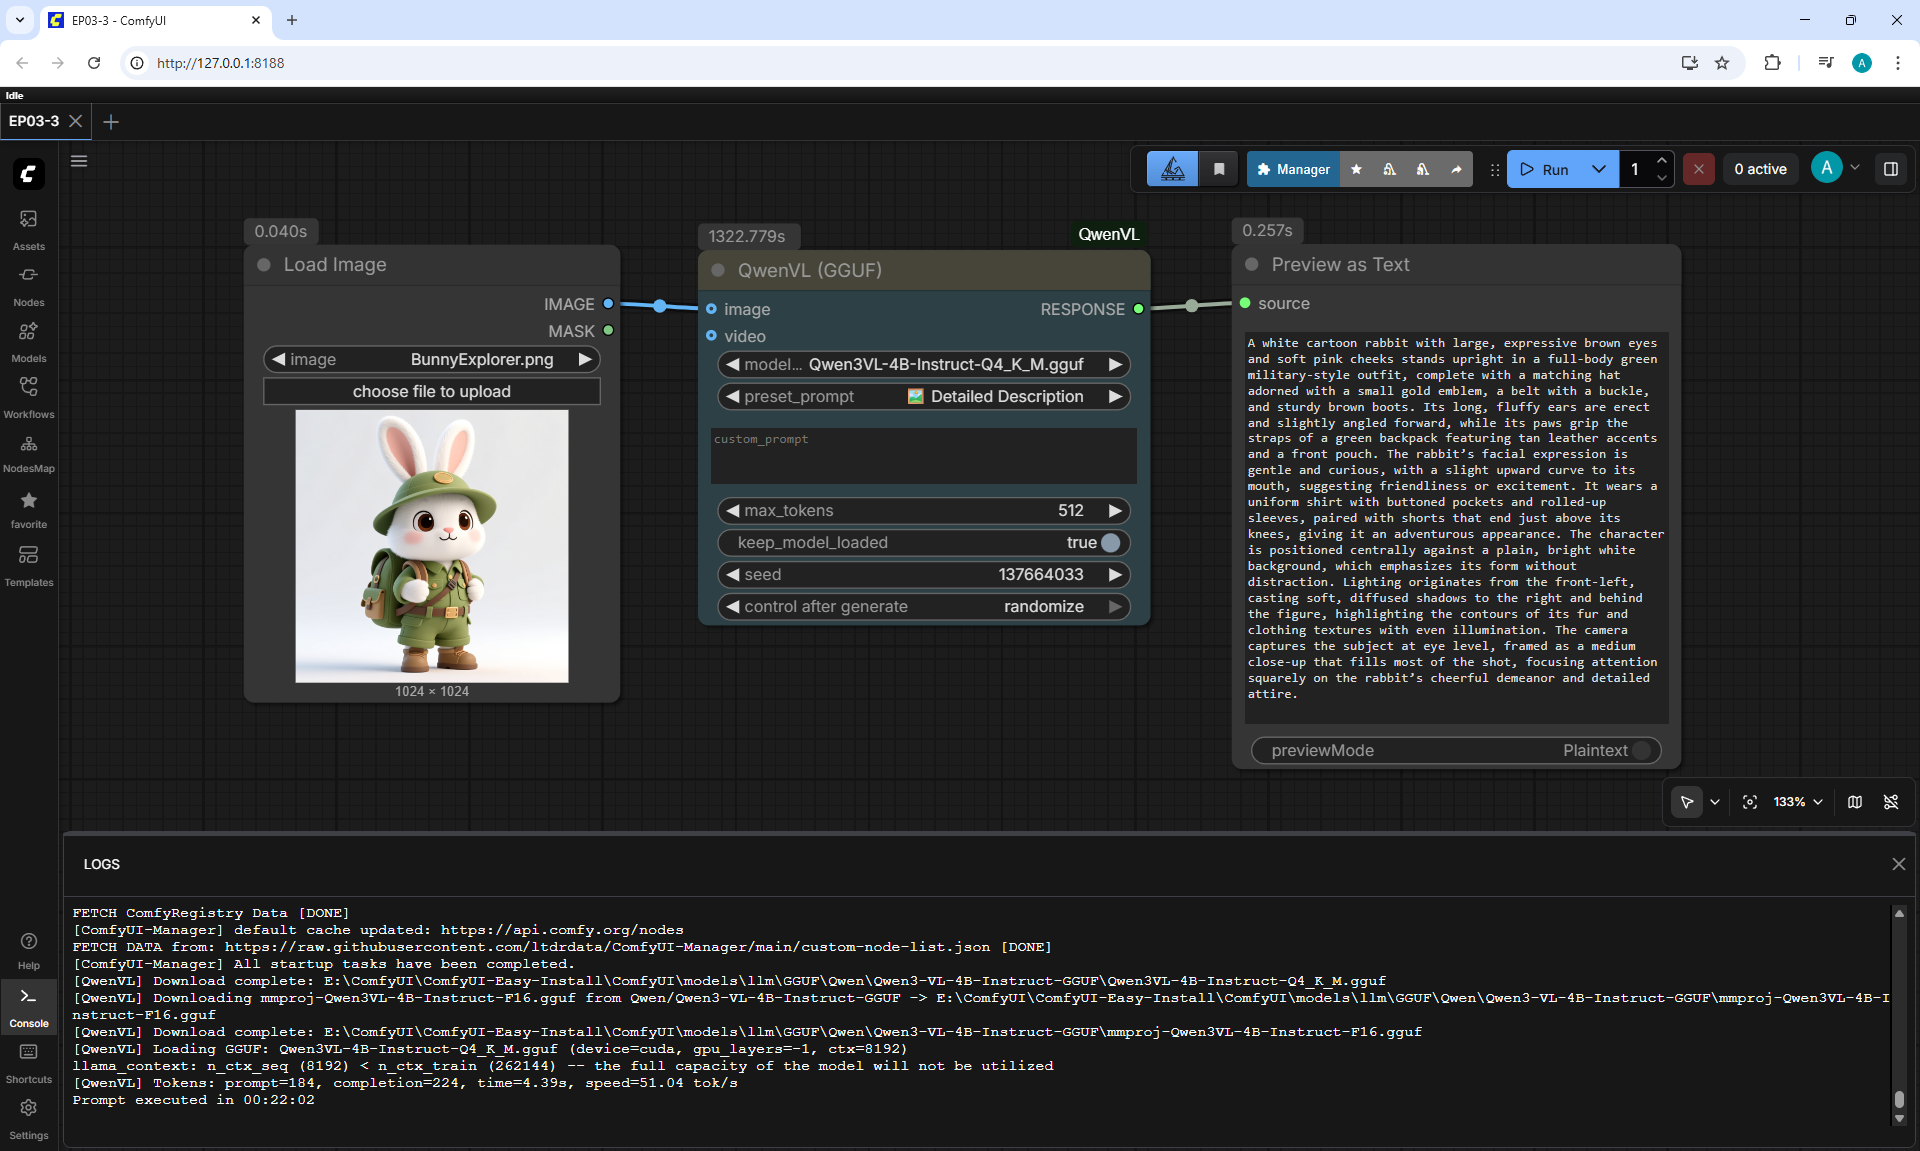Screen dimensions: 1920x1151
Task: Open the Nodes library panel
Action: click(x=28, y=285)
